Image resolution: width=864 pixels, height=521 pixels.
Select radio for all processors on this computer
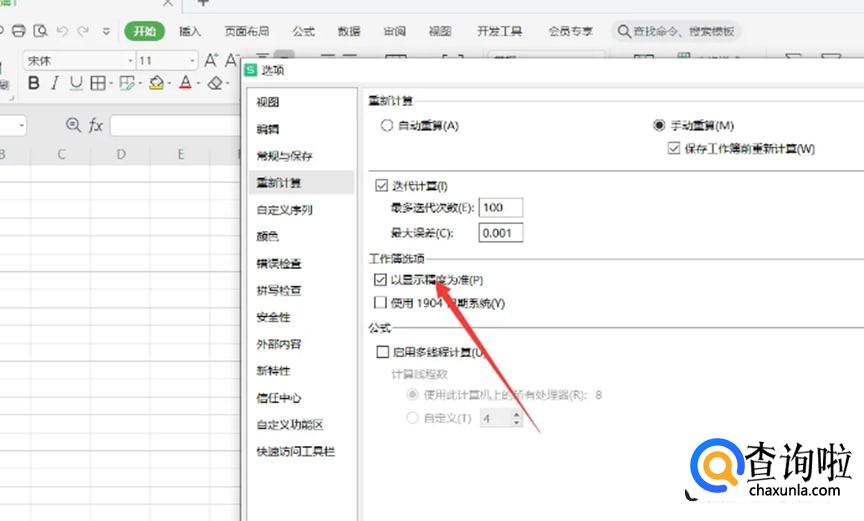(x=412, y=394)
